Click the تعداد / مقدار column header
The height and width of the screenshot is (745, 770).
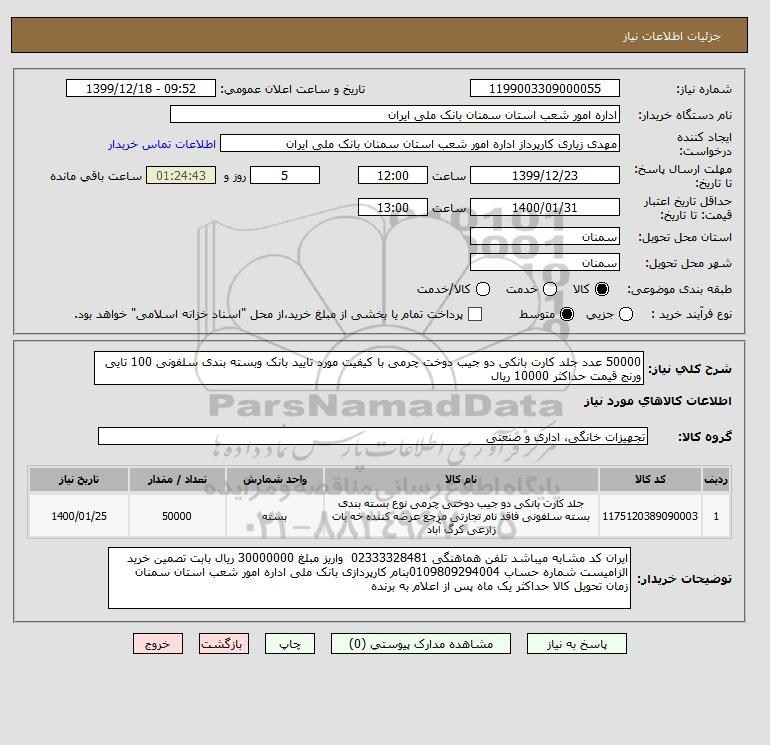point(177,479)
